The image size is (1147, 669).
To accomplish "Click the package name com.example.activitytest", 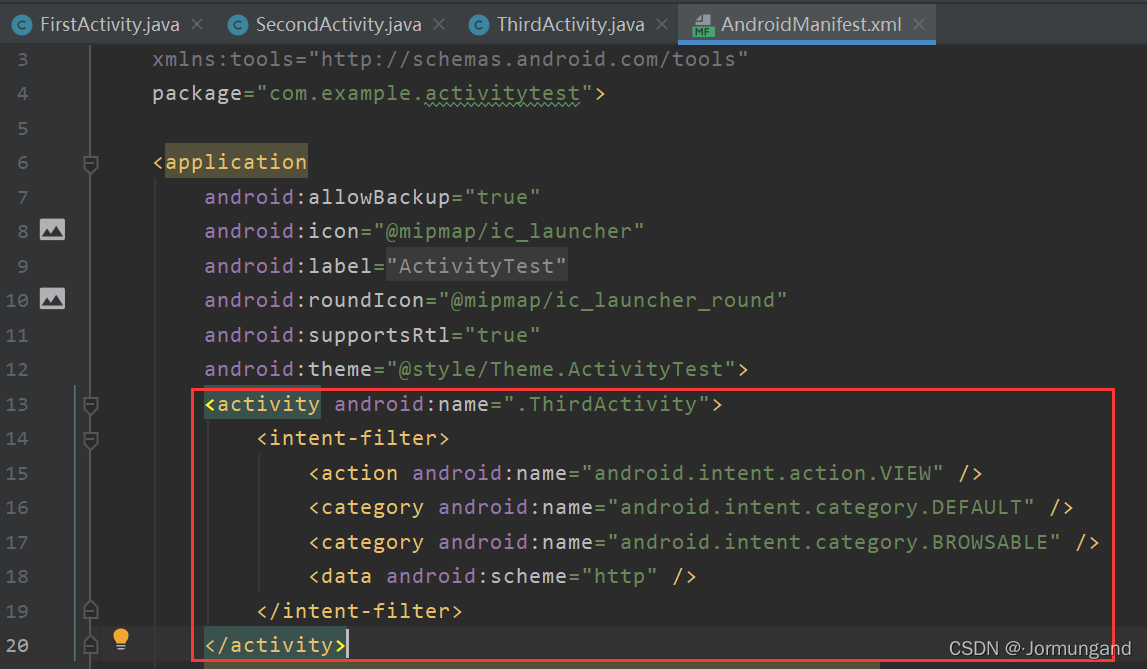I will click(x=424, y=94).
